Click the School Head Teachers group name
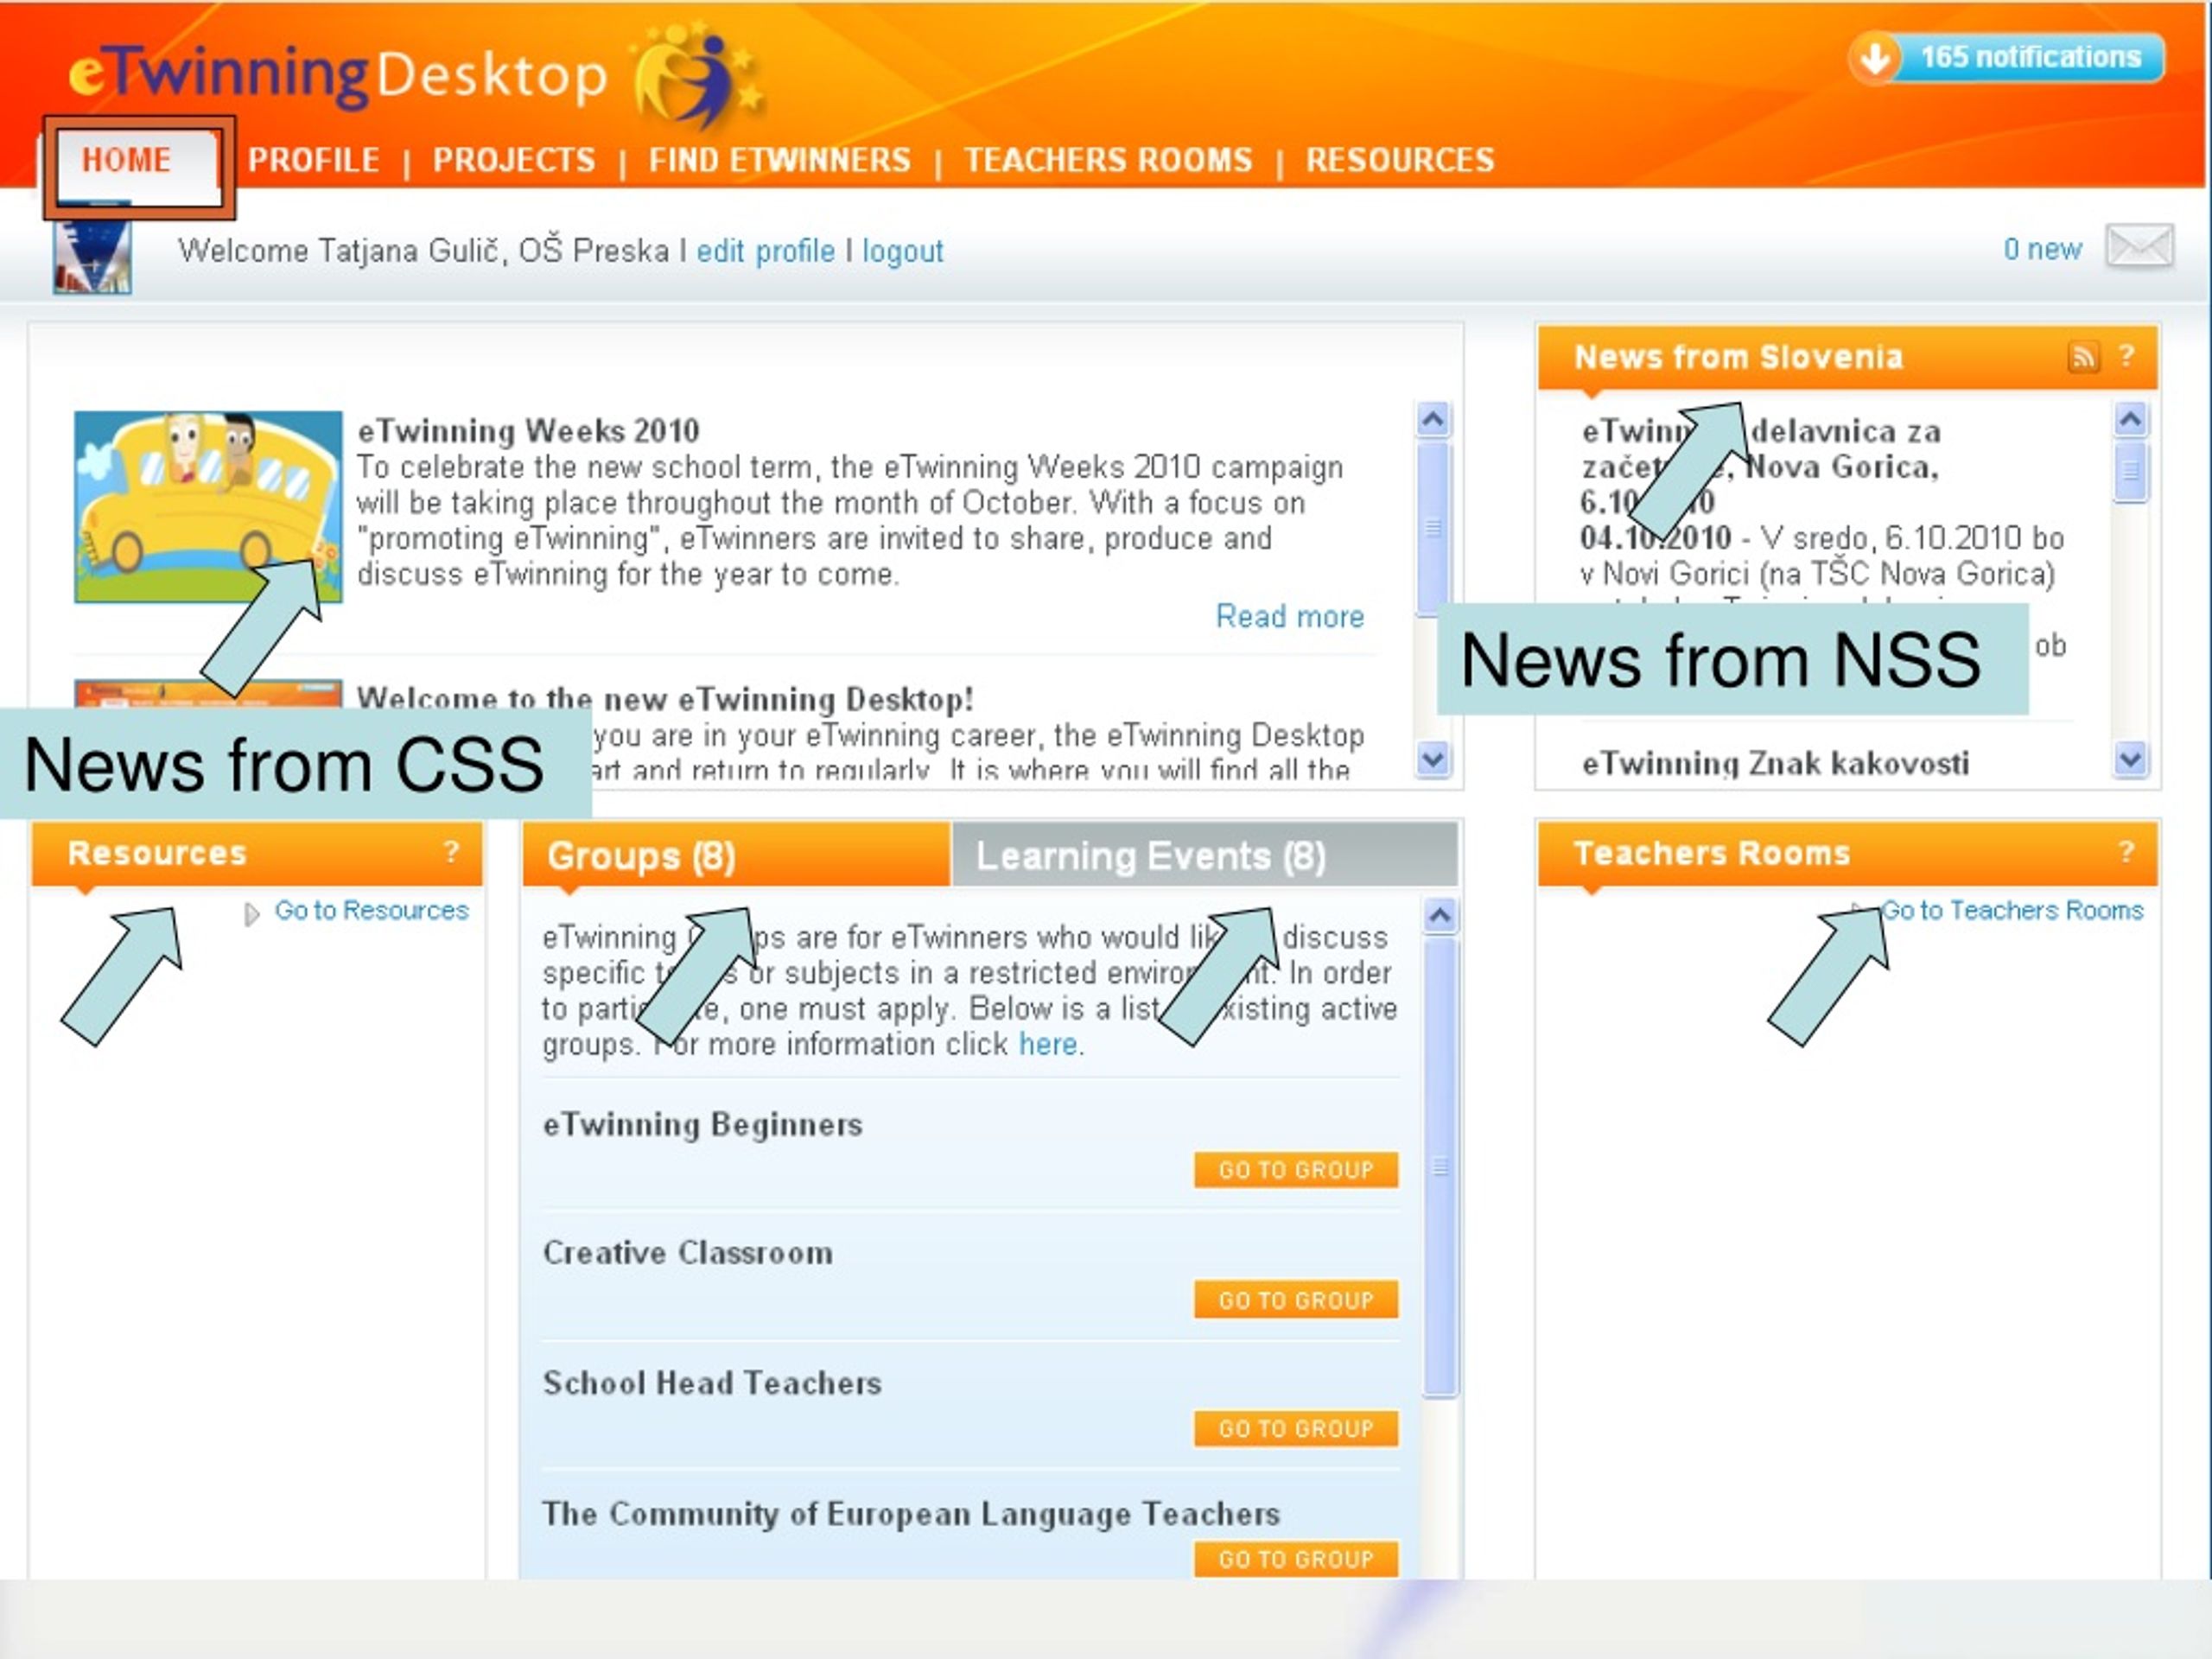Image resolution: width=2212 pixels, height=1659 pixels. (712, 1383)
